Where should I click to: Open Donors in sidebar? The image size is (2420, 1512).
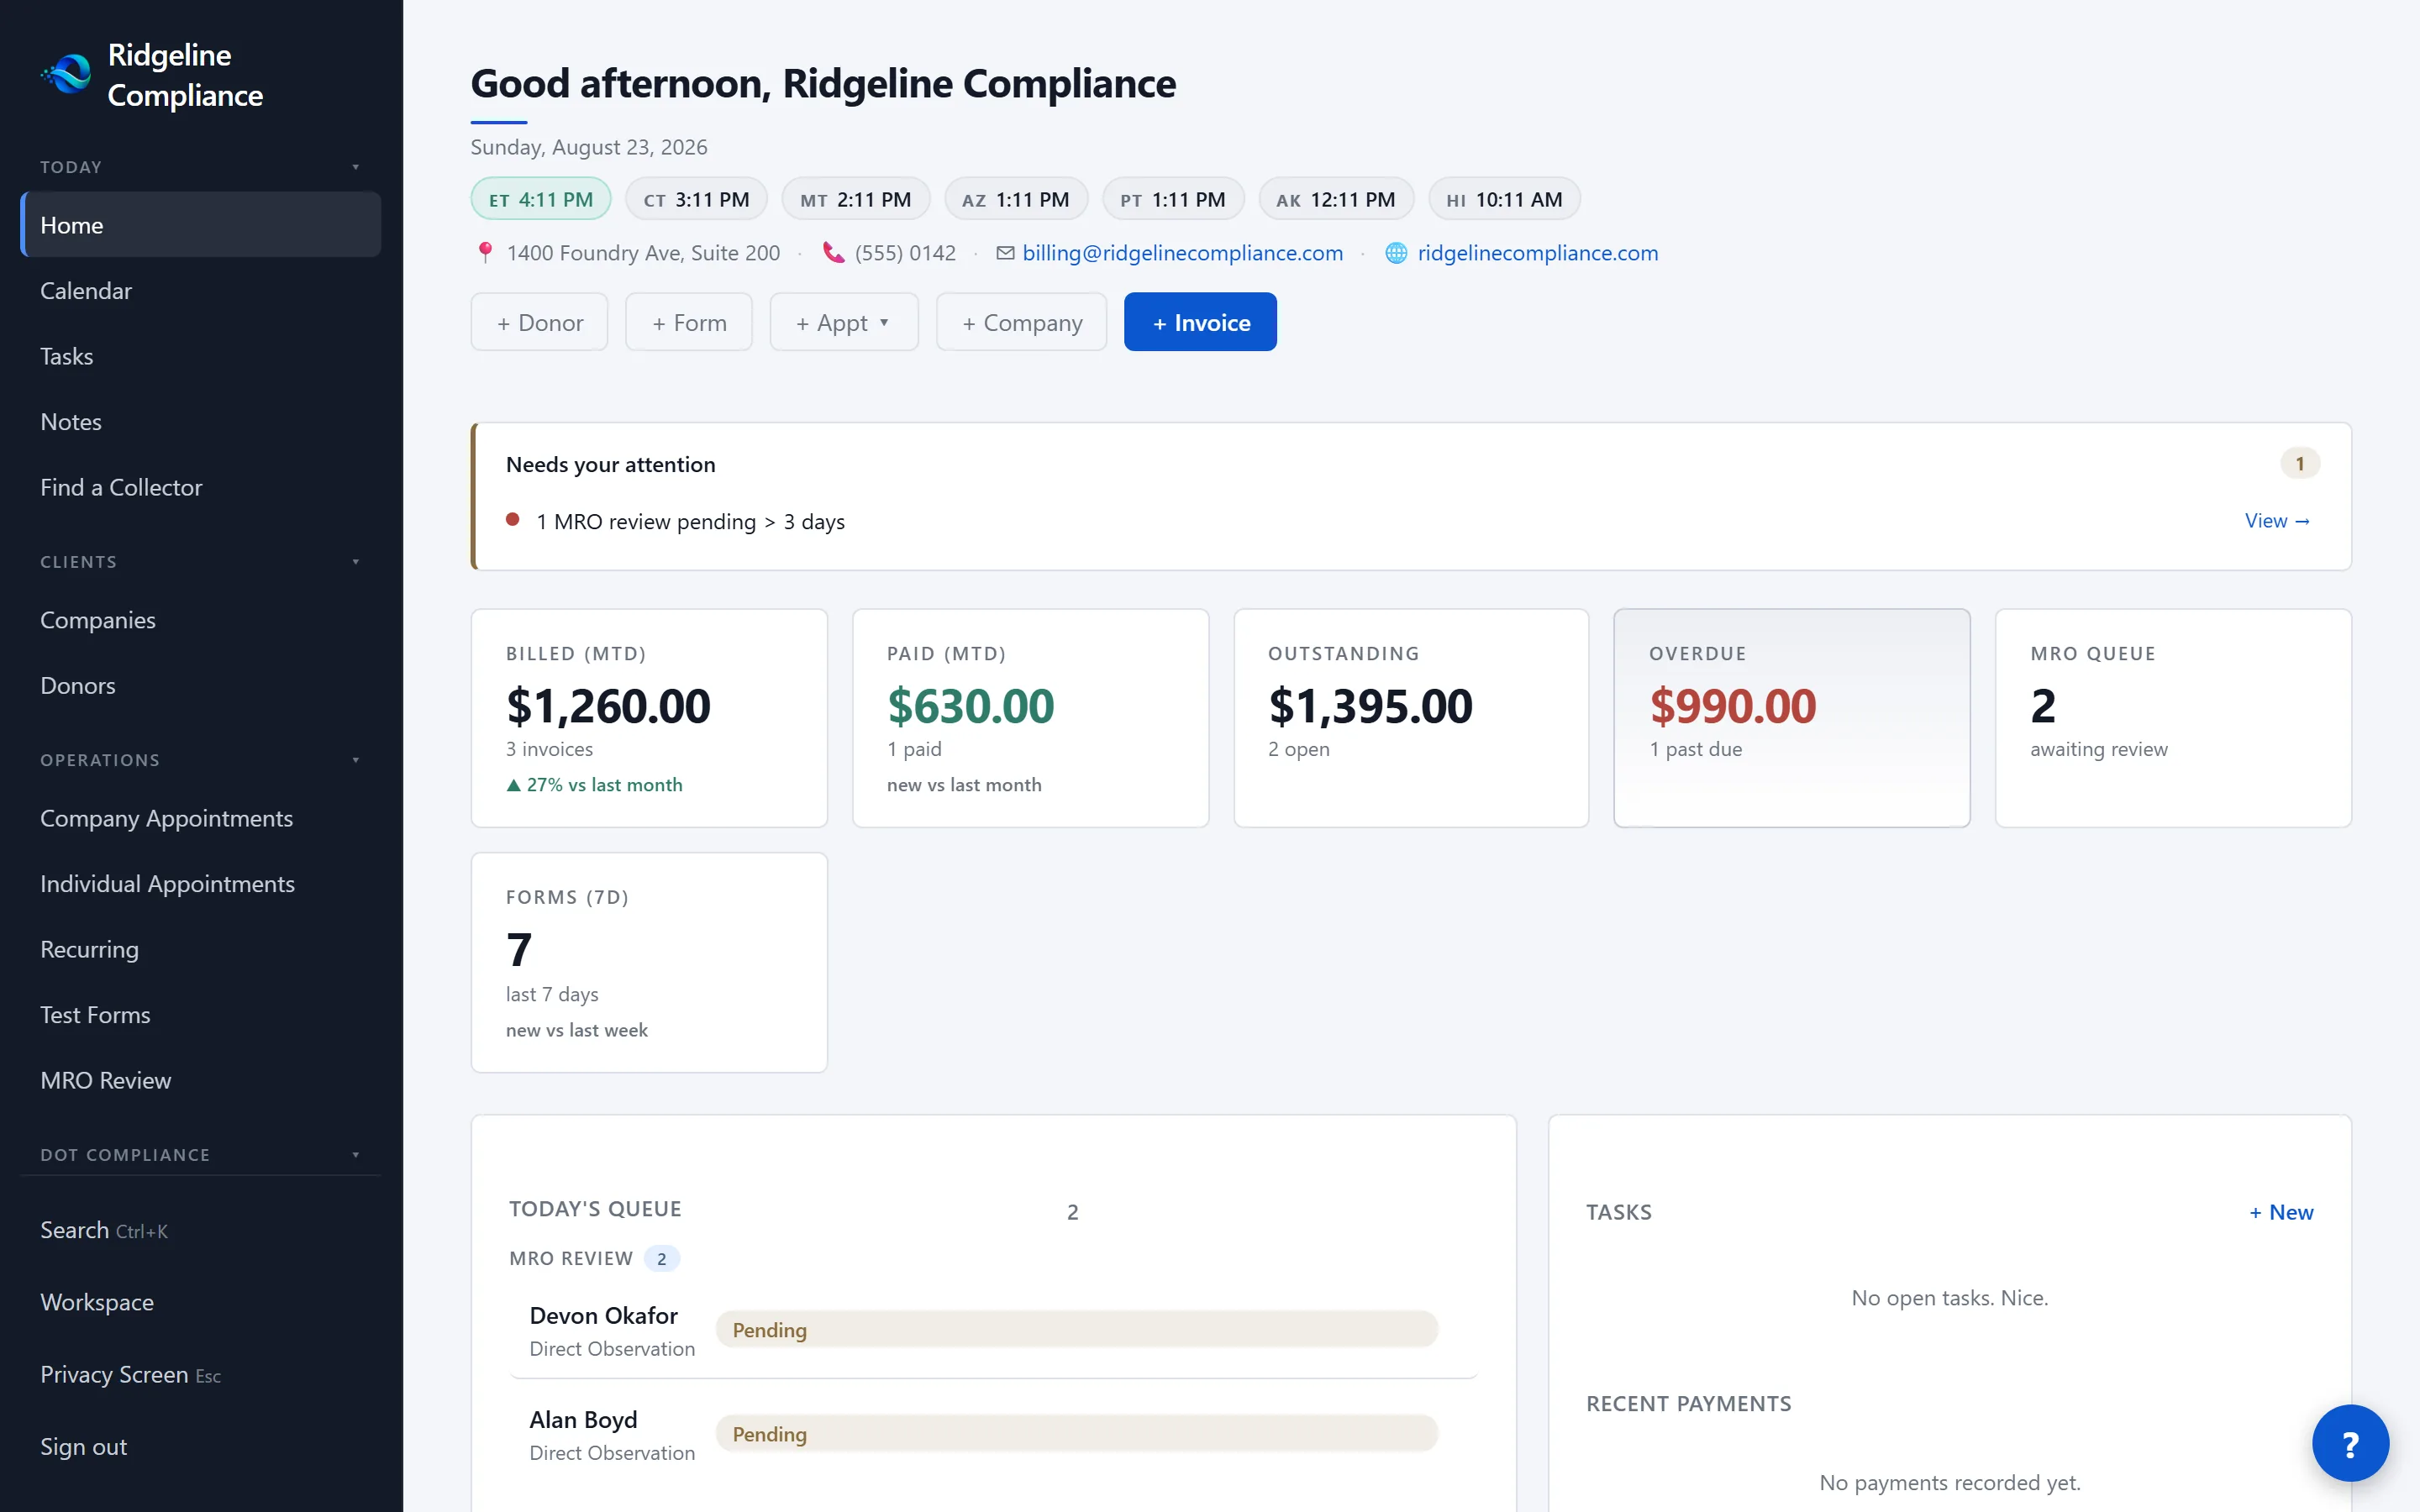200,686
